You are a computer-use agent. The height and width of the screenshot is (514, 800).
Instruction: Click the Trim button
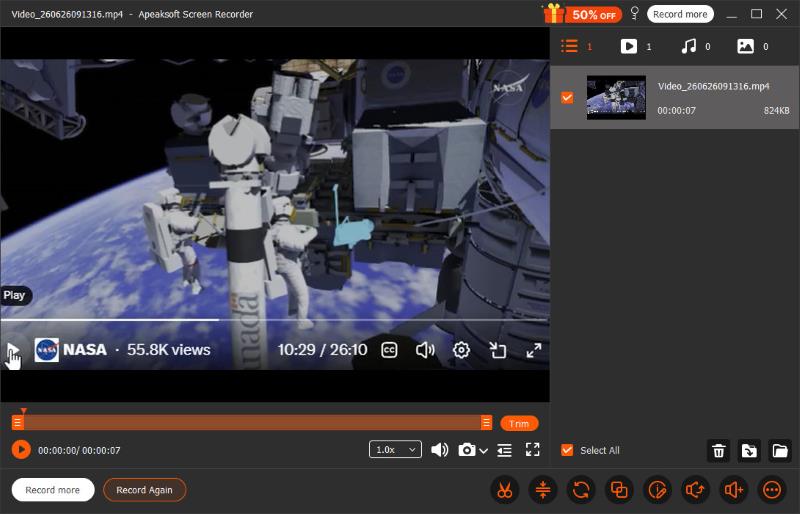(519, 424)
